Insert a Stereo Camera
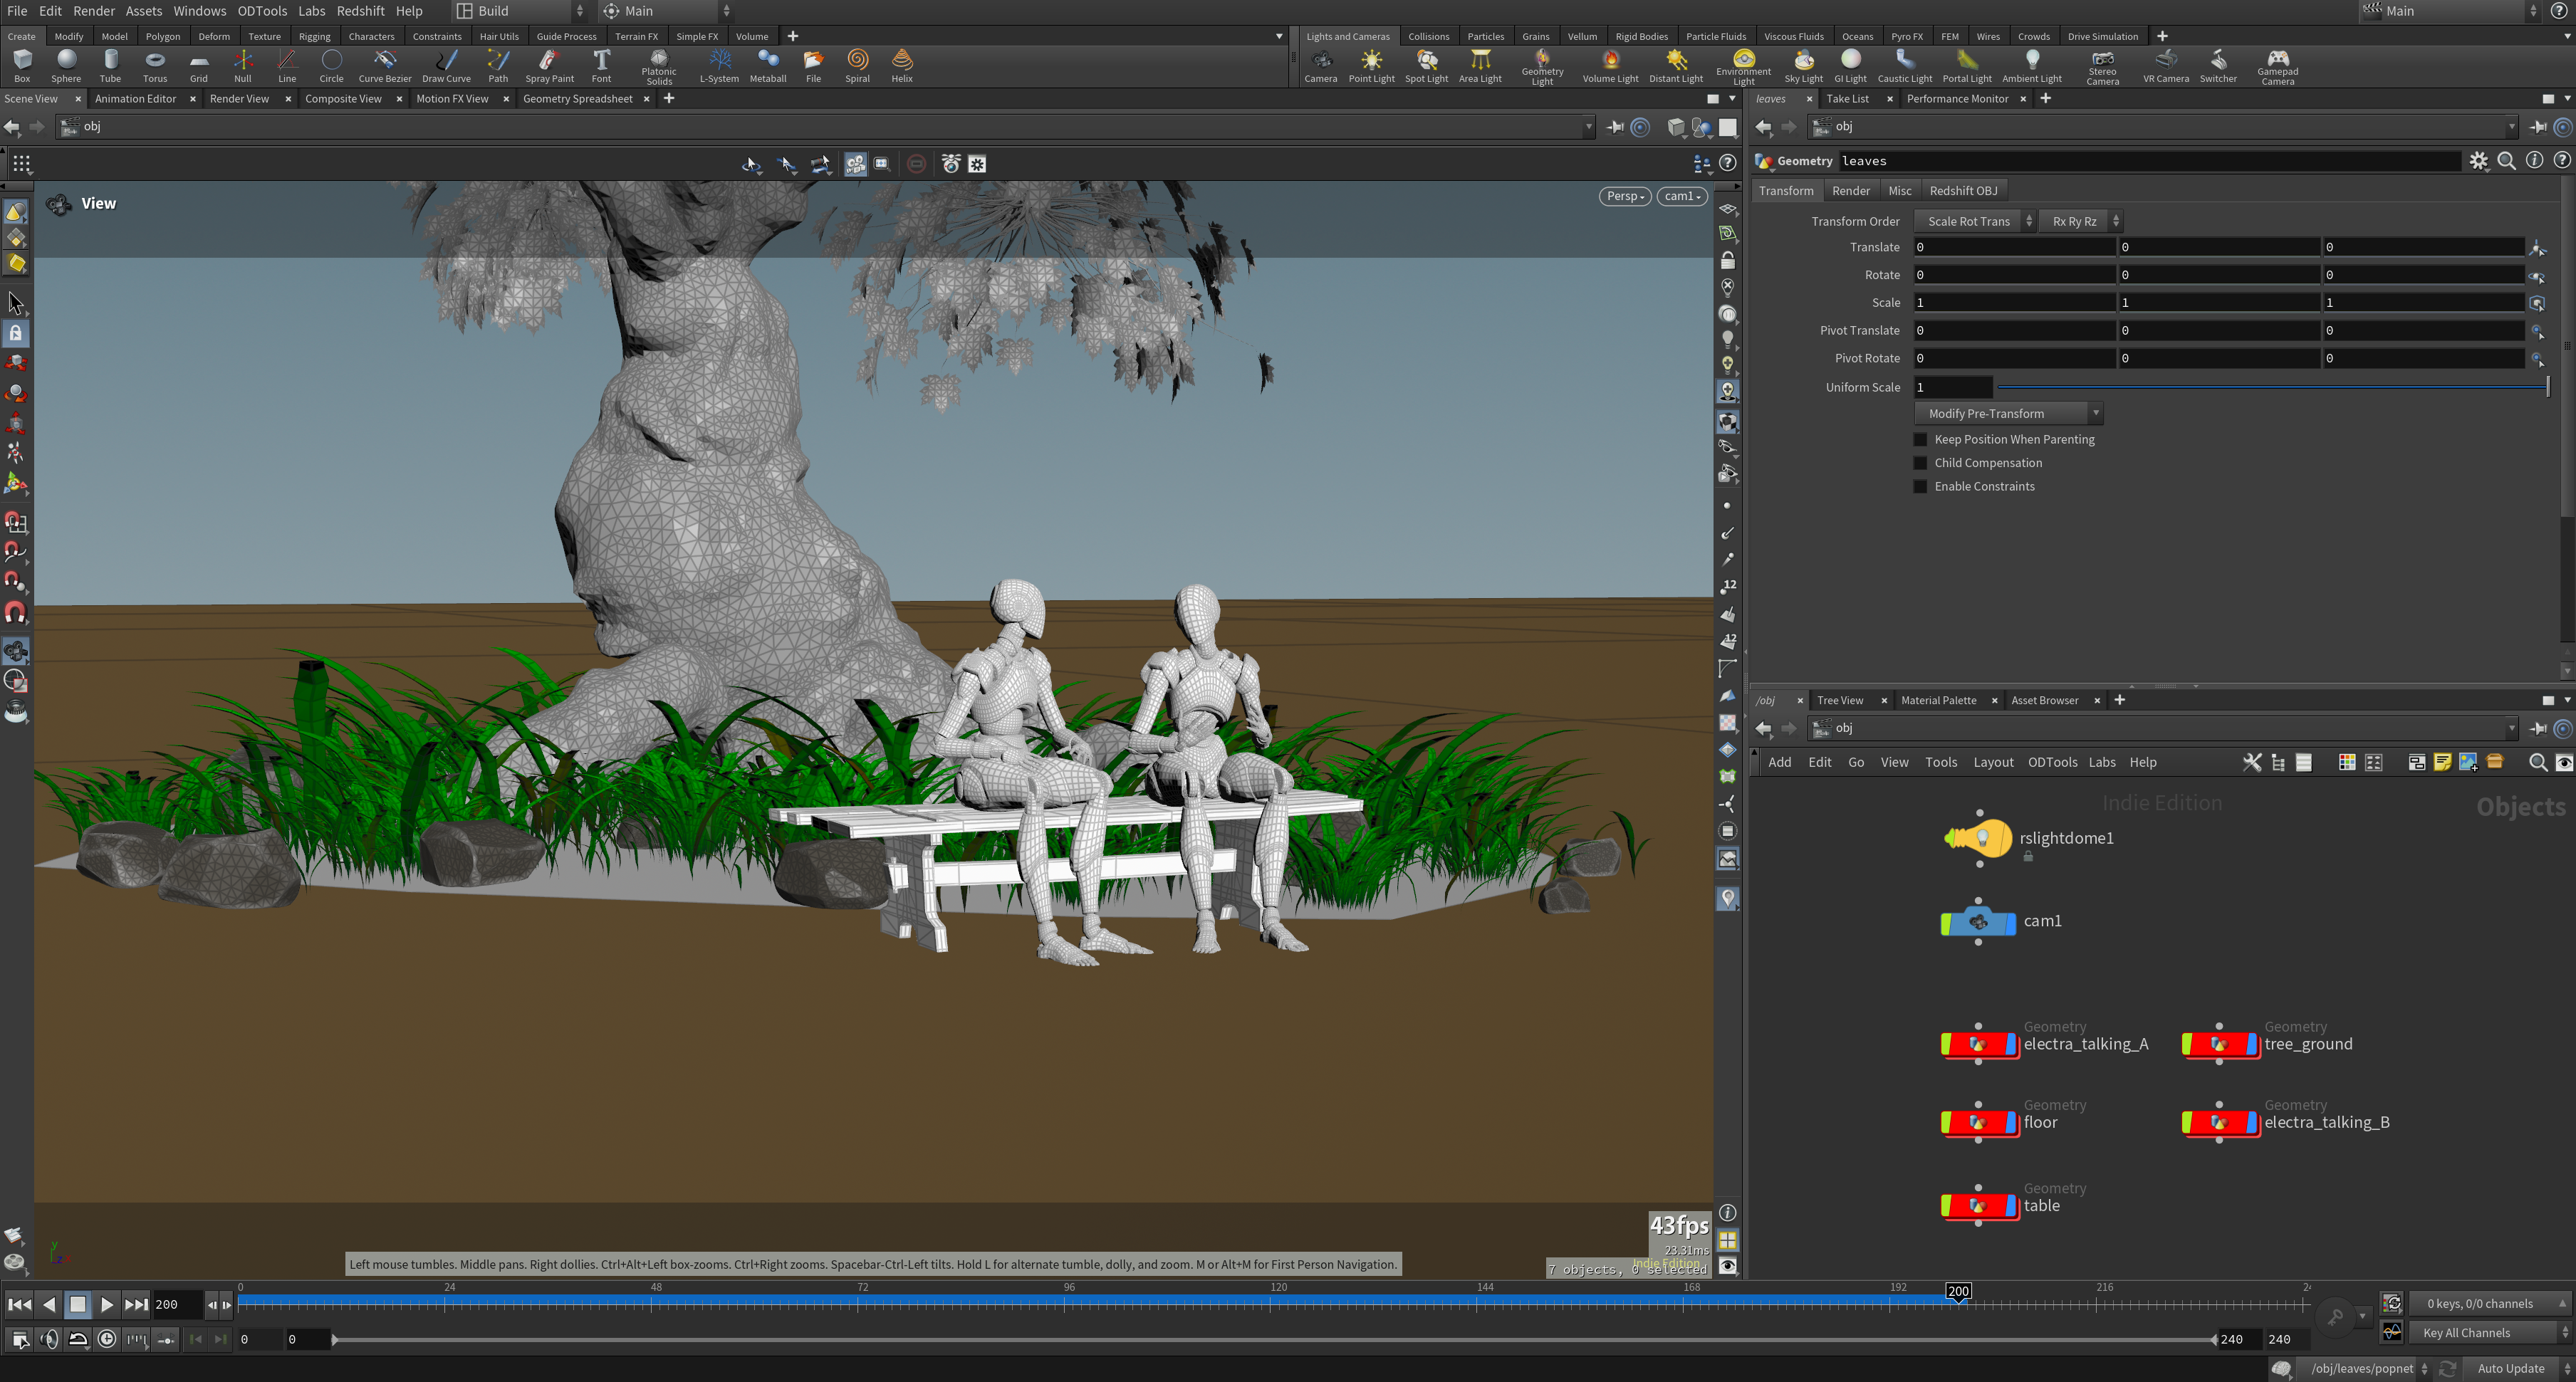2576x1382 pixels. click(2102, 67)
